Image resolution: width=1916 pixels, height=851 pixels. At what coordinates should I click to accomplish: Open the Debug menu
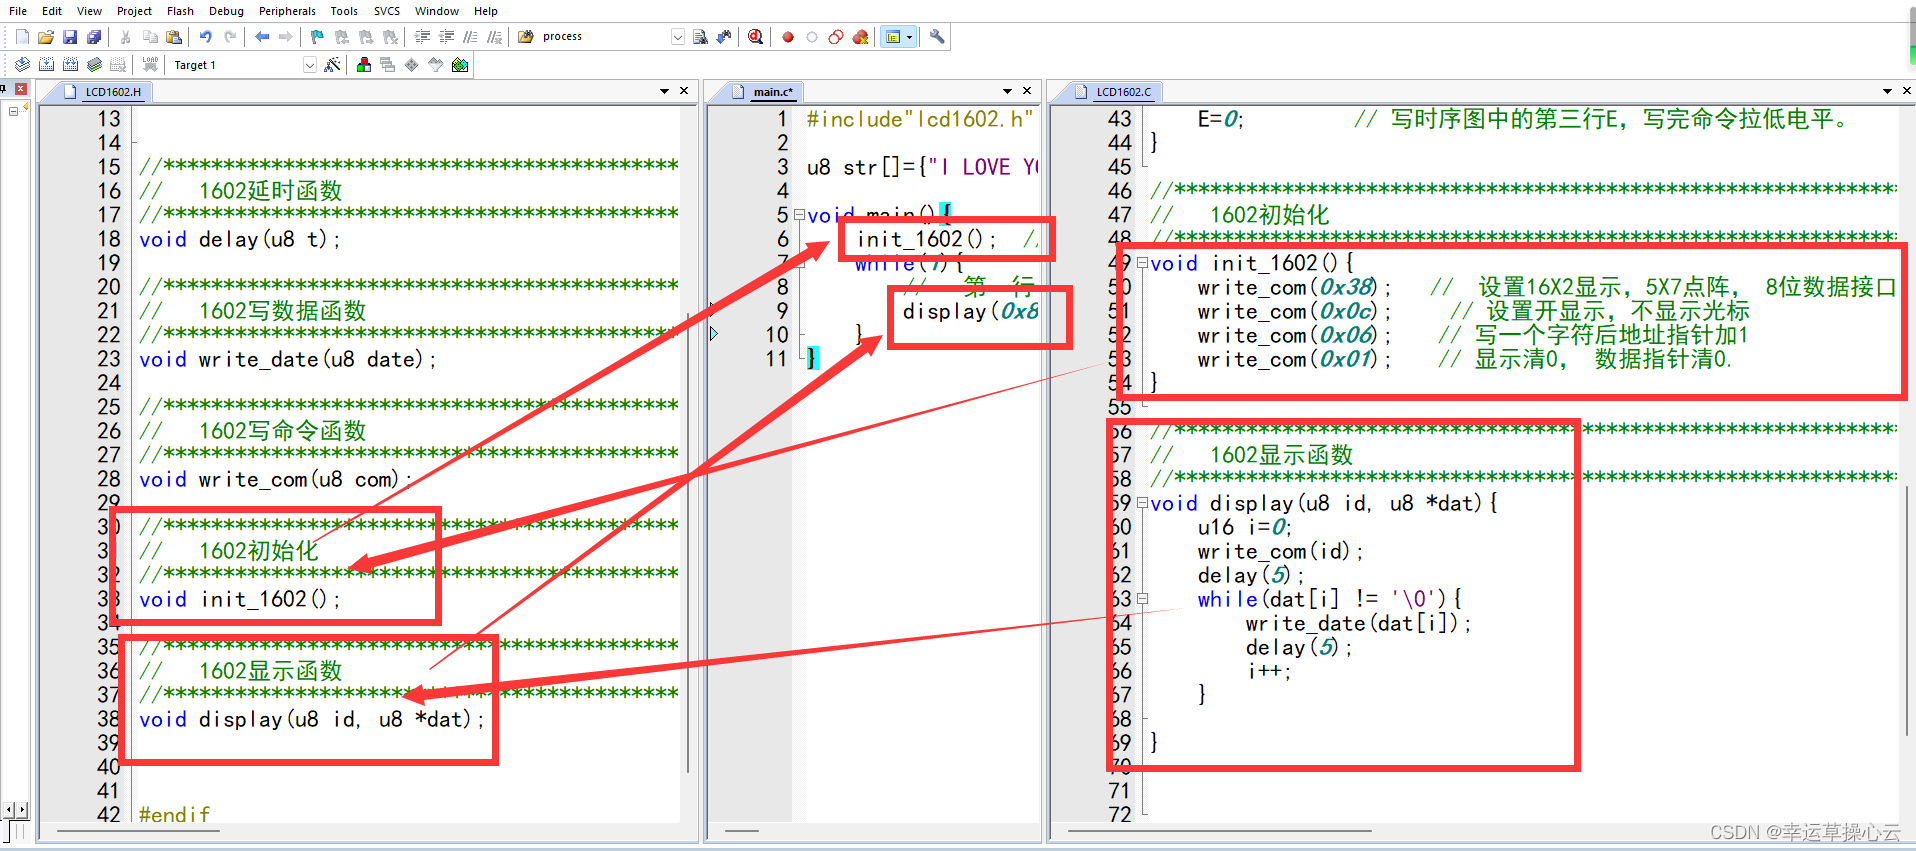click(x=226, y=11)
